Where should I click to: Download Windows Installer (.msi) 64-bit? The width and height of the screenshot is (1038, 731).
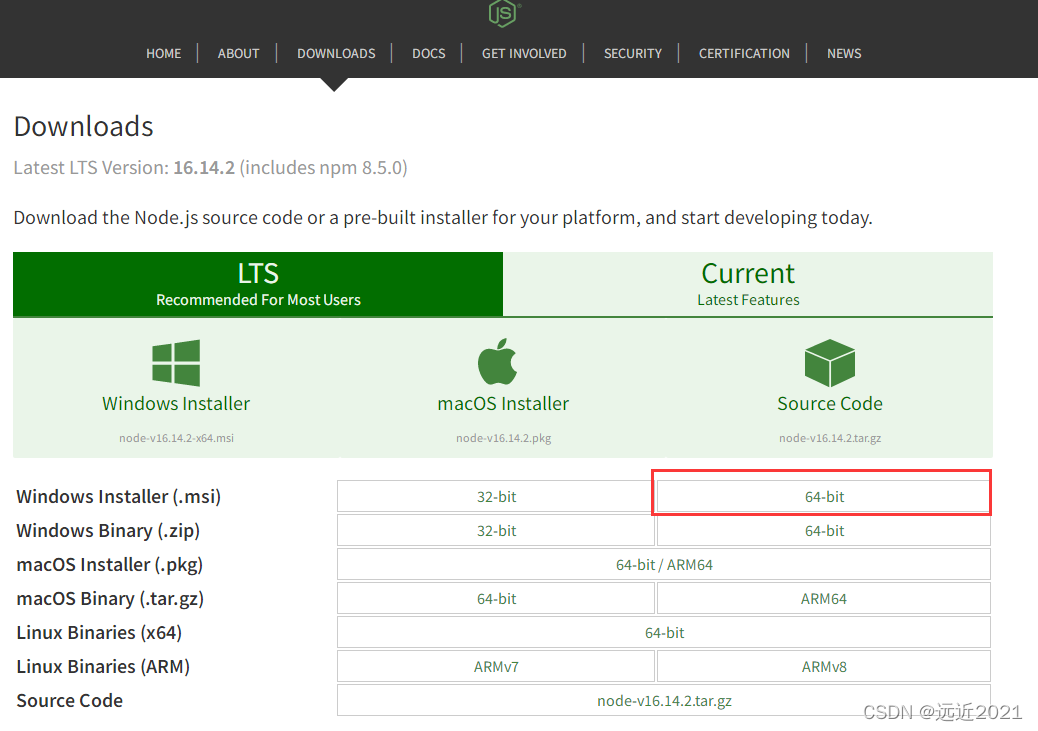click(824, 497)
